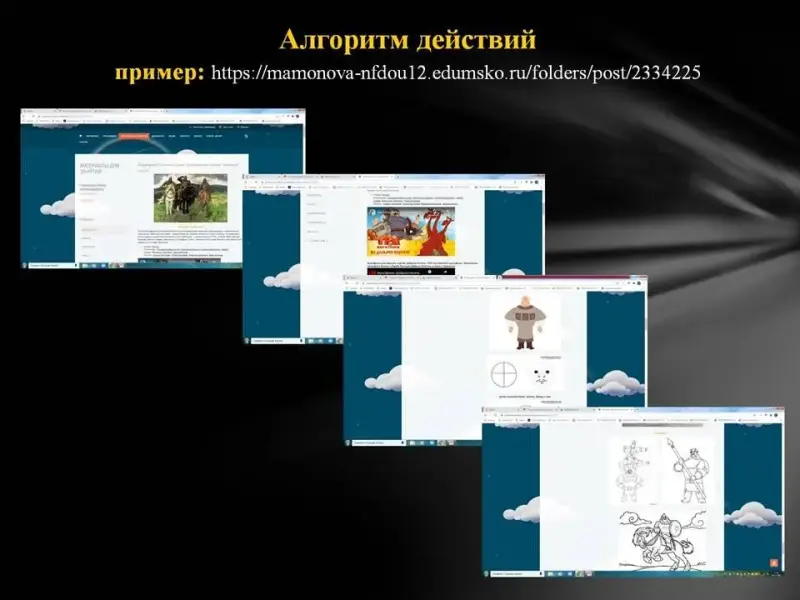Open the stacked figures coloring page

632,471
